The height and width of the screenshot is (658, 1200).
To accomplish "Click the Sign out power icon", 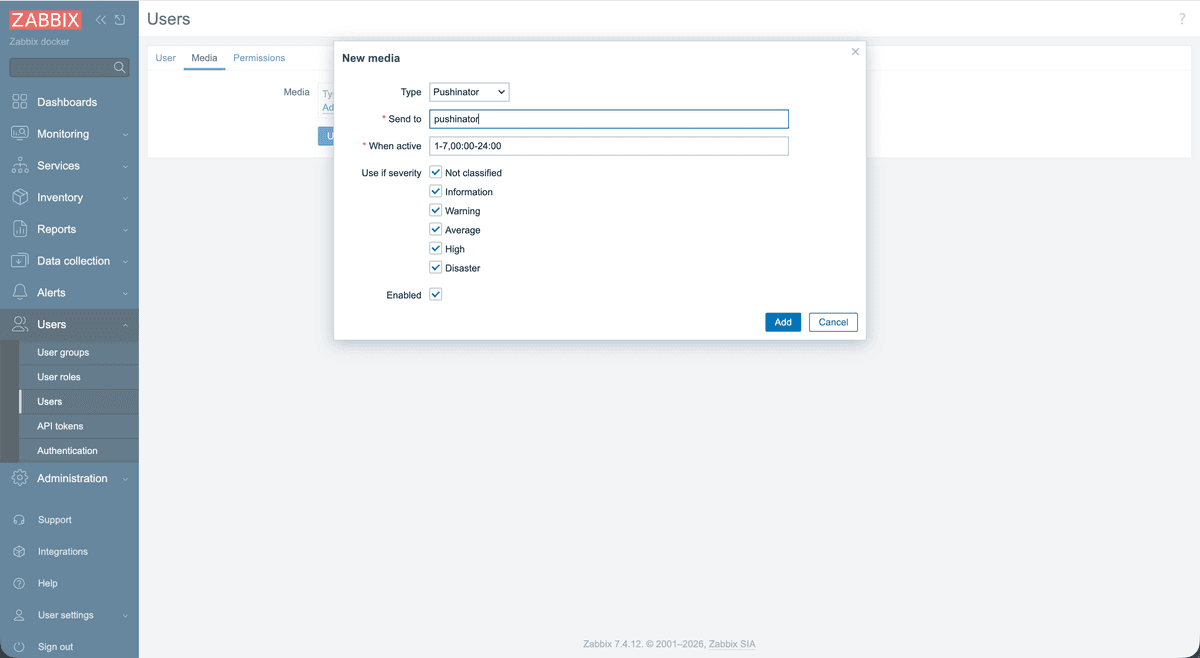I will pos(19,647).
